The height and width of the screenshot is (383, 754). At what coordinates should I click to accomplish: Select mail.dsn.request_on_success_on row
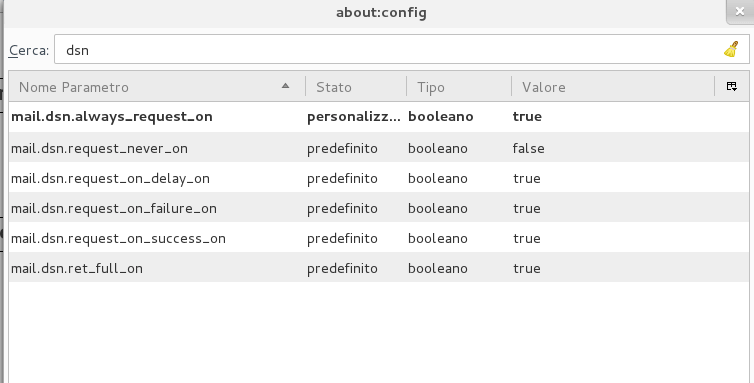click(x=379, y=238)
